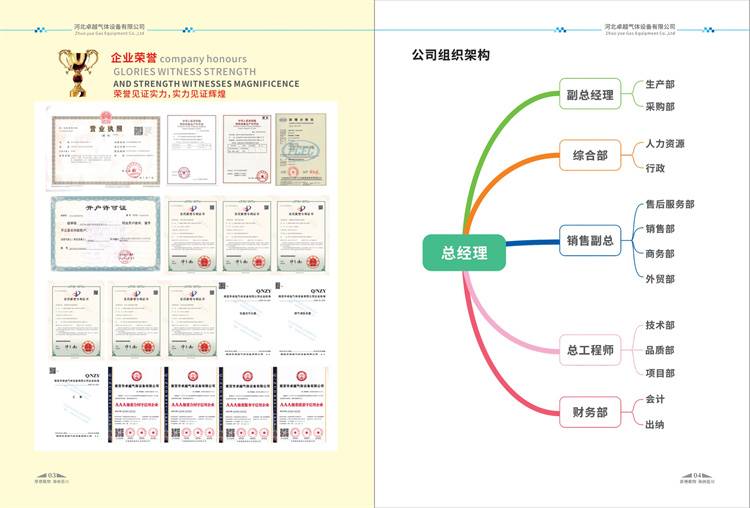Select the 生产部 leaf item

tap(659, 85)
